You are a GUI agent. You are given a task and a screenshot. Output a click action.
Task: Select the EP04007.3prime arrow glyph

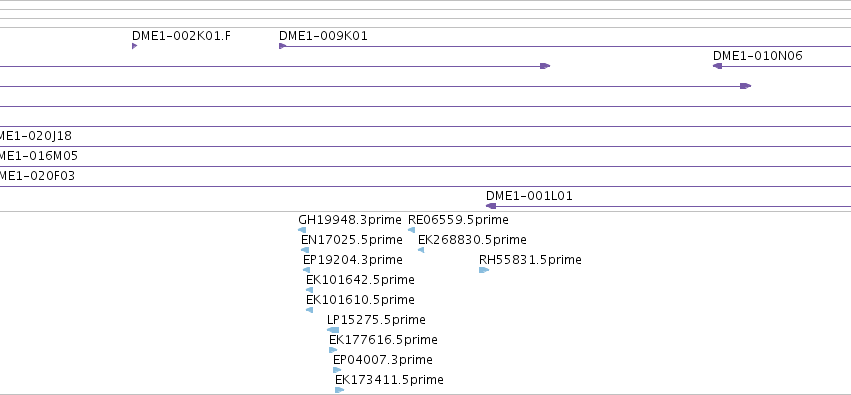(337, 370)
